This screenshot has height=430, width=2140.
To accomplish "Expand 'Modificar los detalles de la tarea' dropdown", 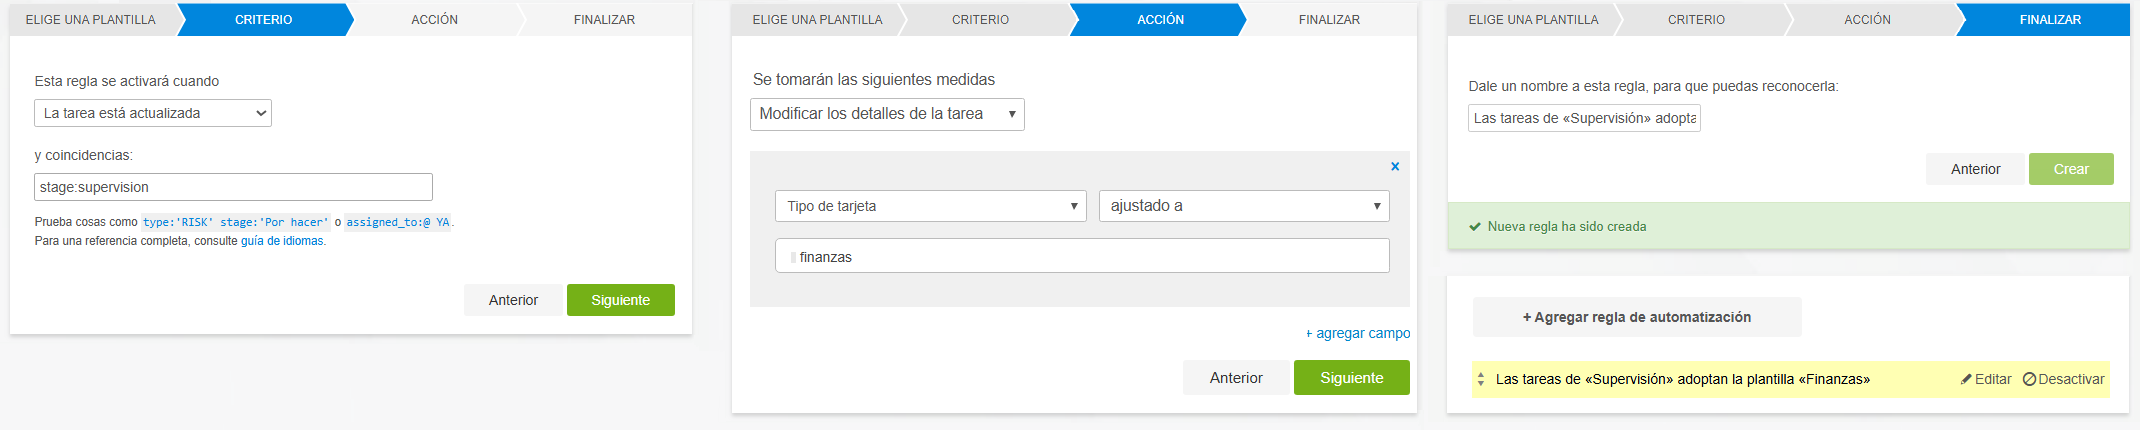I will coord(887,114).
